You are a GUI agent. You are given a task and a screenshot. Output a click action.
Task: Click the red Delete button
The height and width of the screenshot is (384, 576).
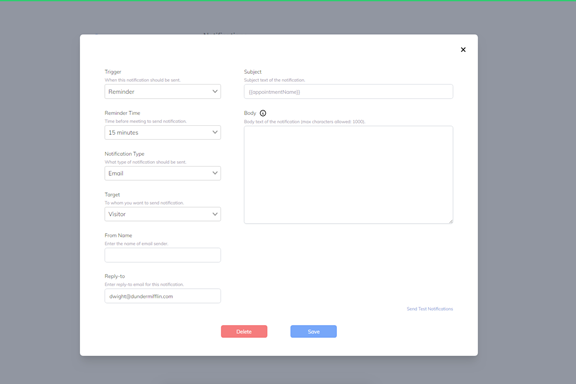[x=244, y=331]
